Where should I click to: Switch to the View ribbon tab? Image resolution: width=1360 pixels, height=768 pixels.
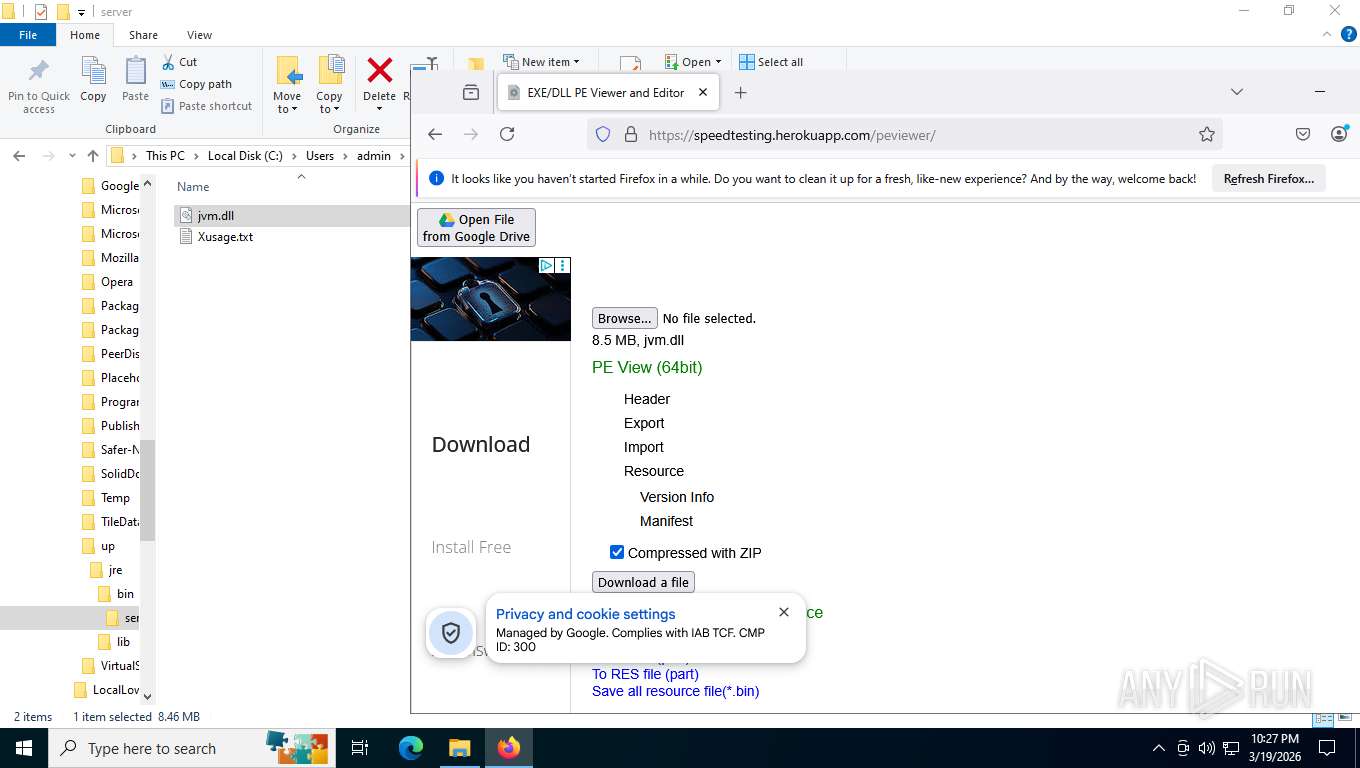pos(200,35)
